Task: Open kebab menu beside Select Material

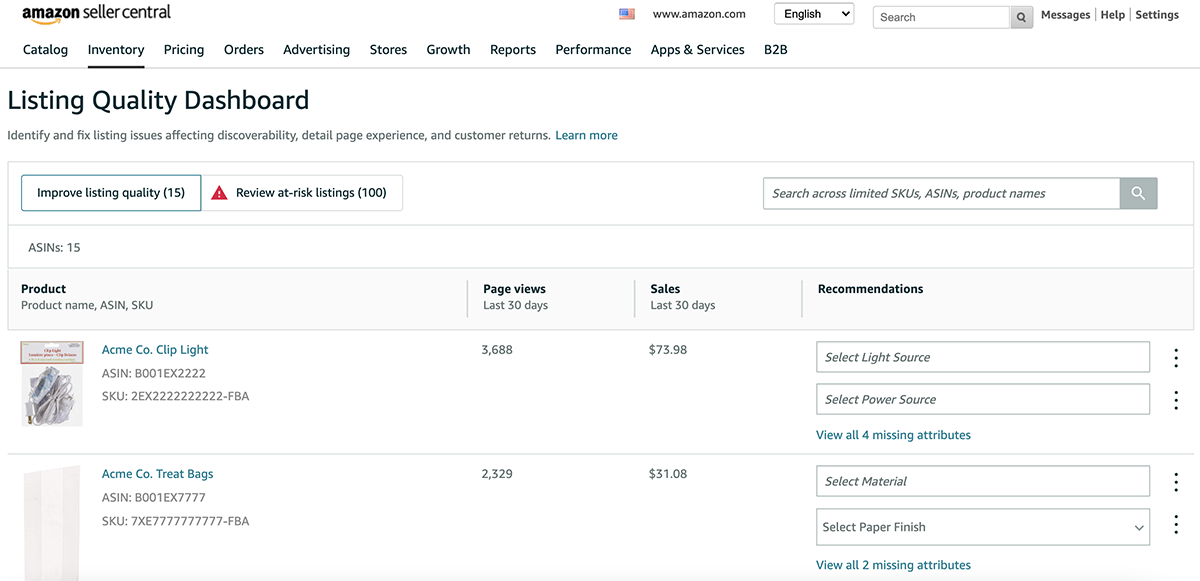Action: click(1176, 482)
